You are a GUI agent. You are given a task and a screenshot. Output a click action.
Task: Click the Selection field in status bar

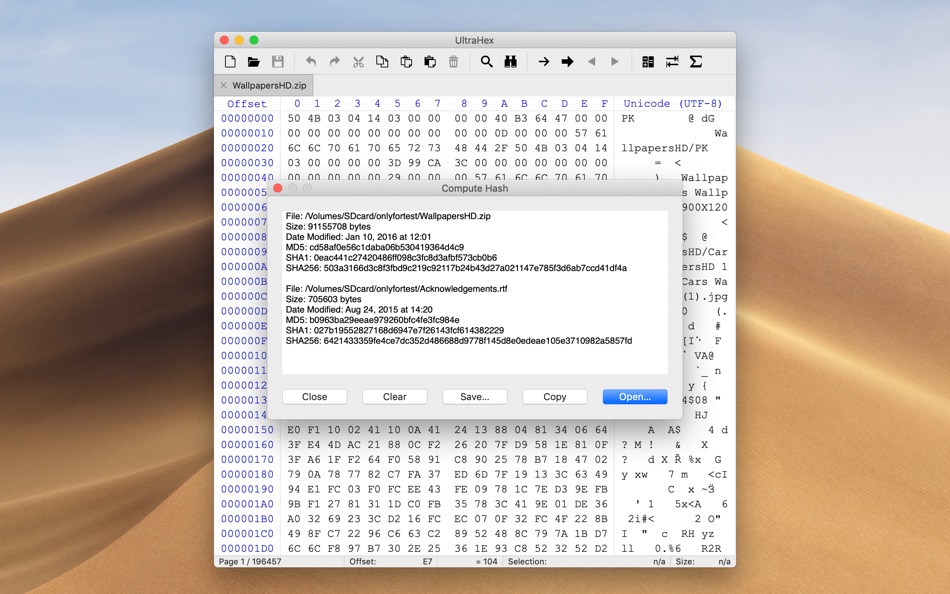point(586,562)
